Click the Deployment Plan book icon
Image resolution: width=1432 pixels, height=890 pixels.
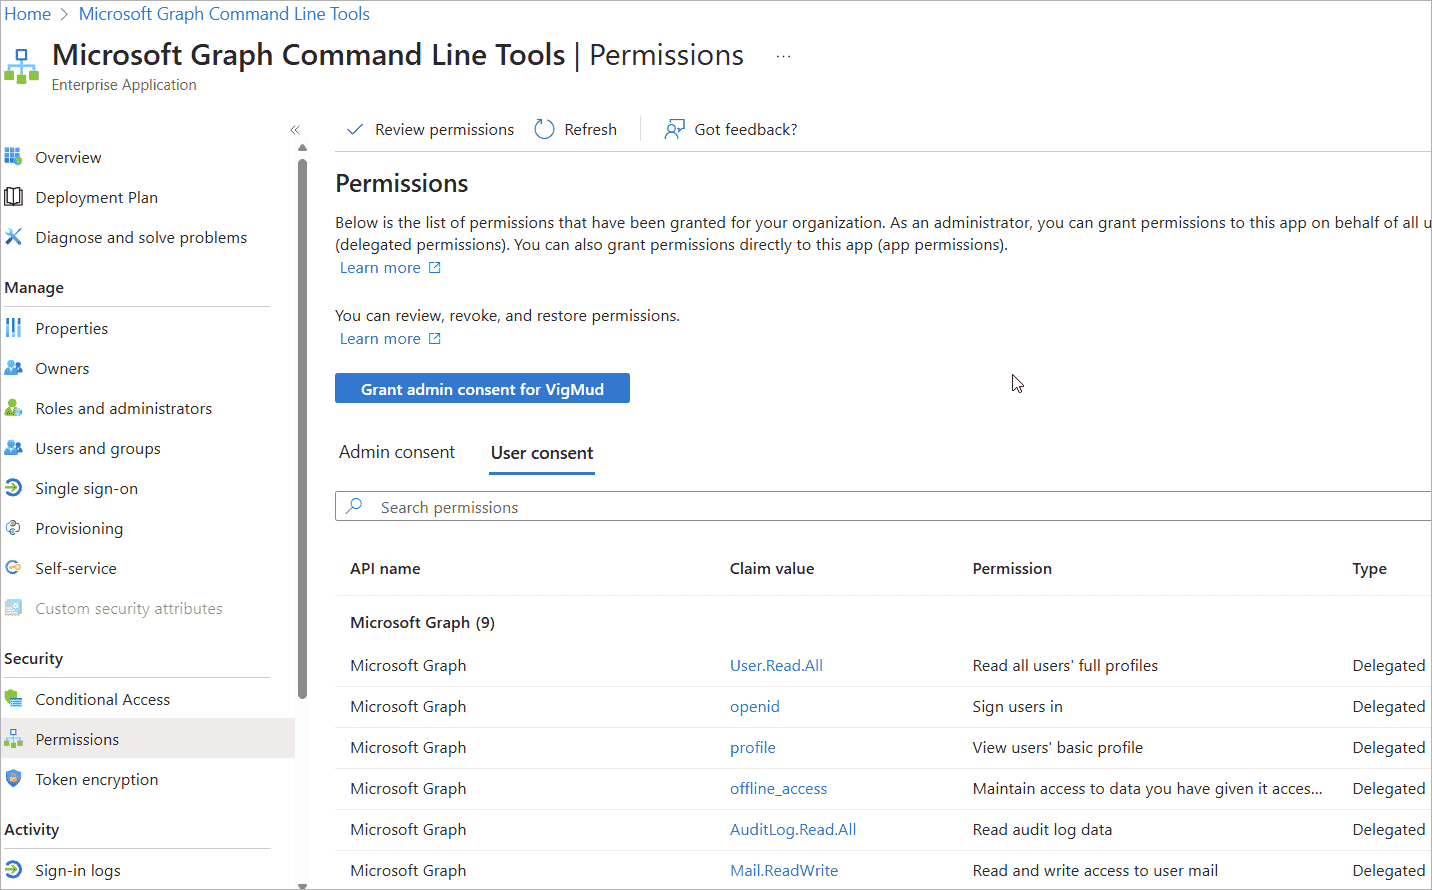tap(13, 197)
